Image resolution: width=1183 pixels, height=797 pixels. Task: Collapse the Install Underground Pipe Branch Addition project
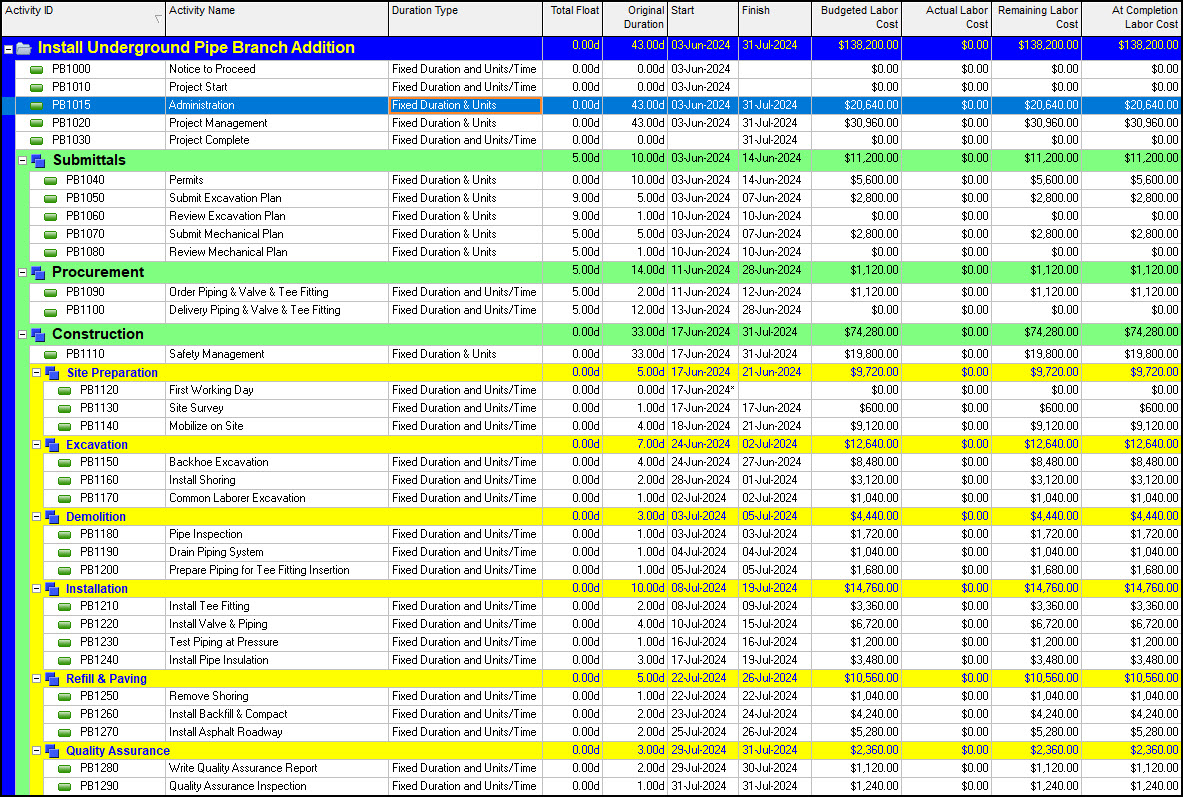(x=8, y=48)
